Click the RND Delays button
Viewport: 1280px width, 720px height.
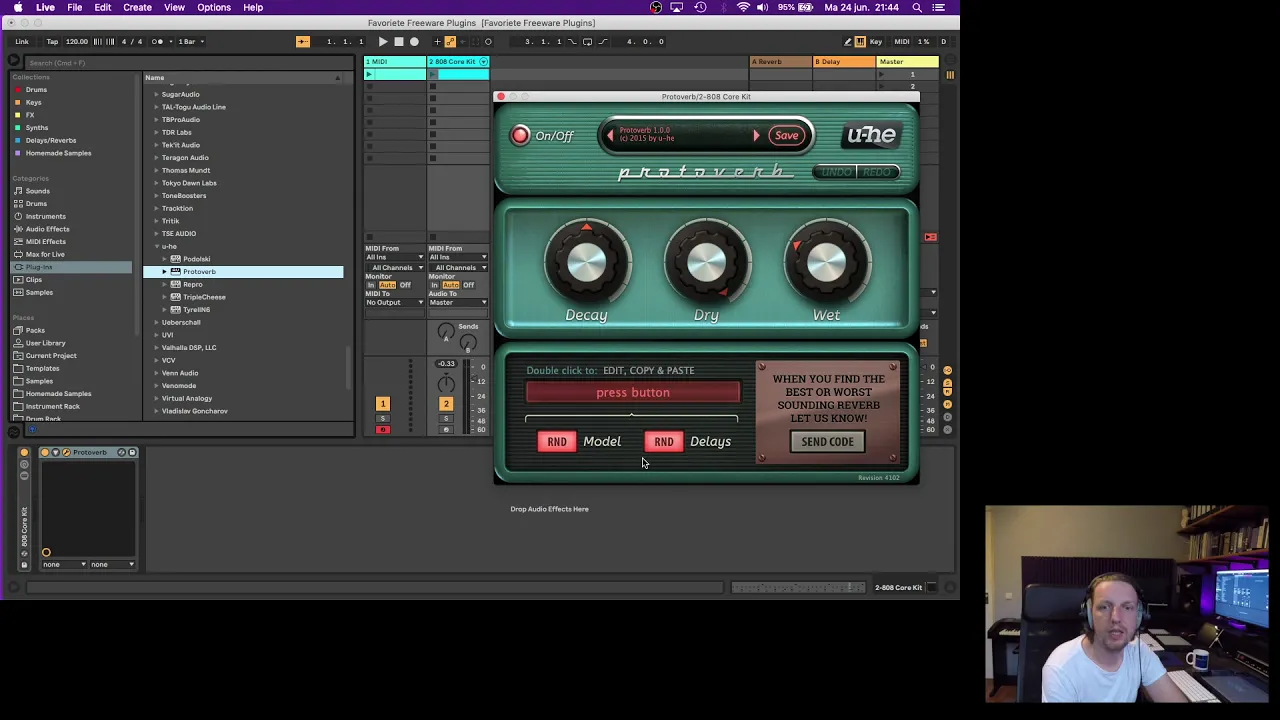coord(664,441)
